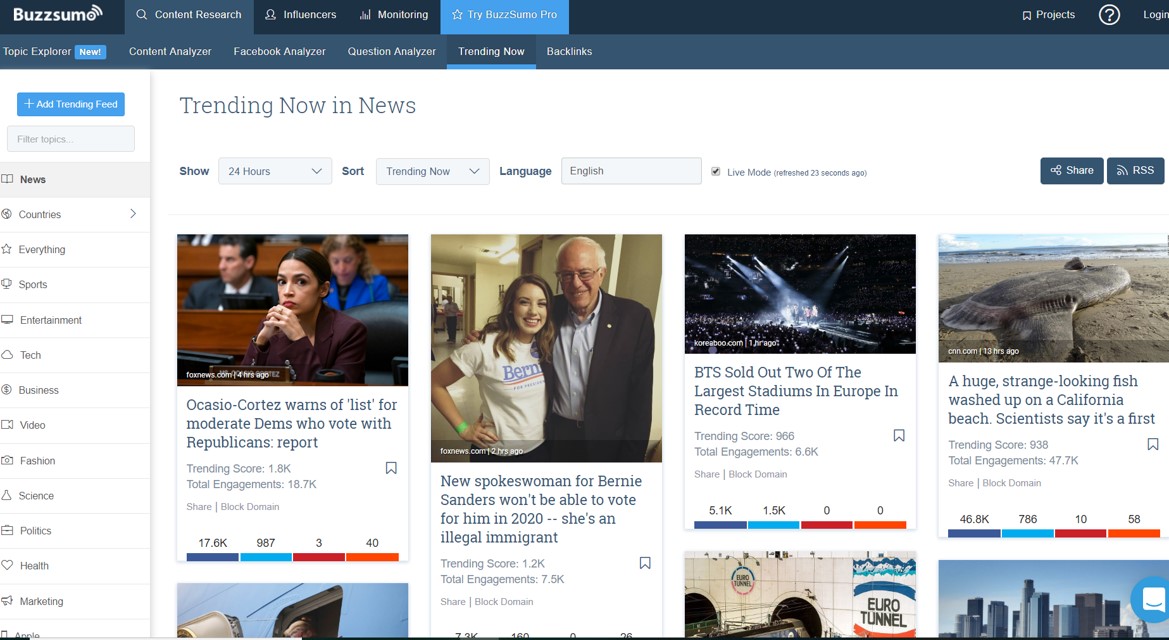The image size is (1169, 640).
Task: Open the Backlinks subtab
Action: tap(569, 51)
